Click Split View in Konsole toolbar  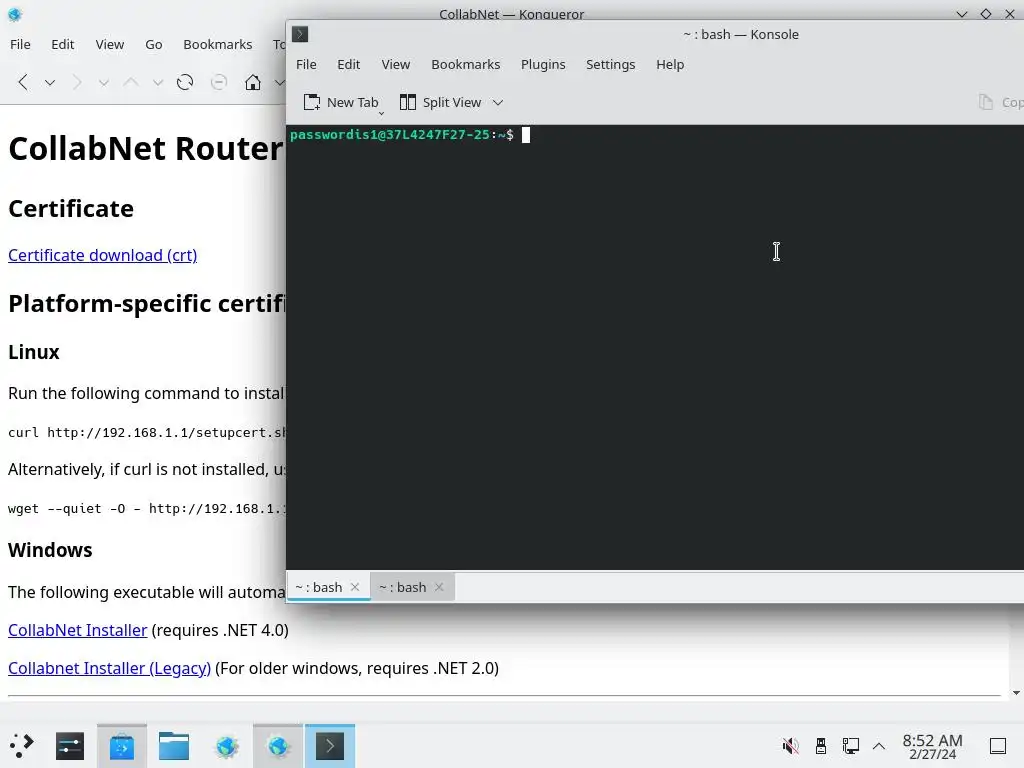[x=440, y=103]
